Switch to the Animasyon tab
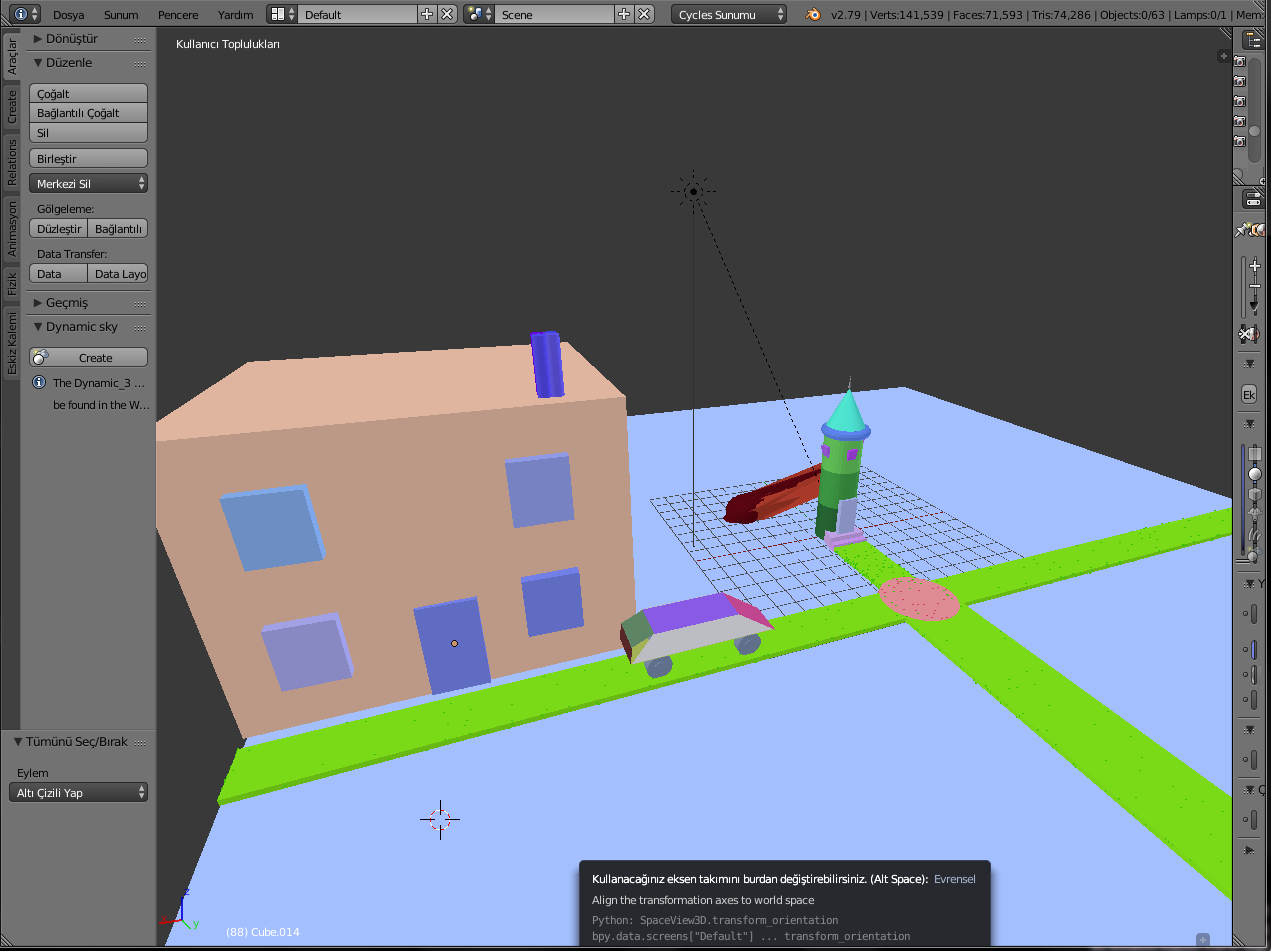Viewport: 1271px width, 951px height. [x=11, y=227]
